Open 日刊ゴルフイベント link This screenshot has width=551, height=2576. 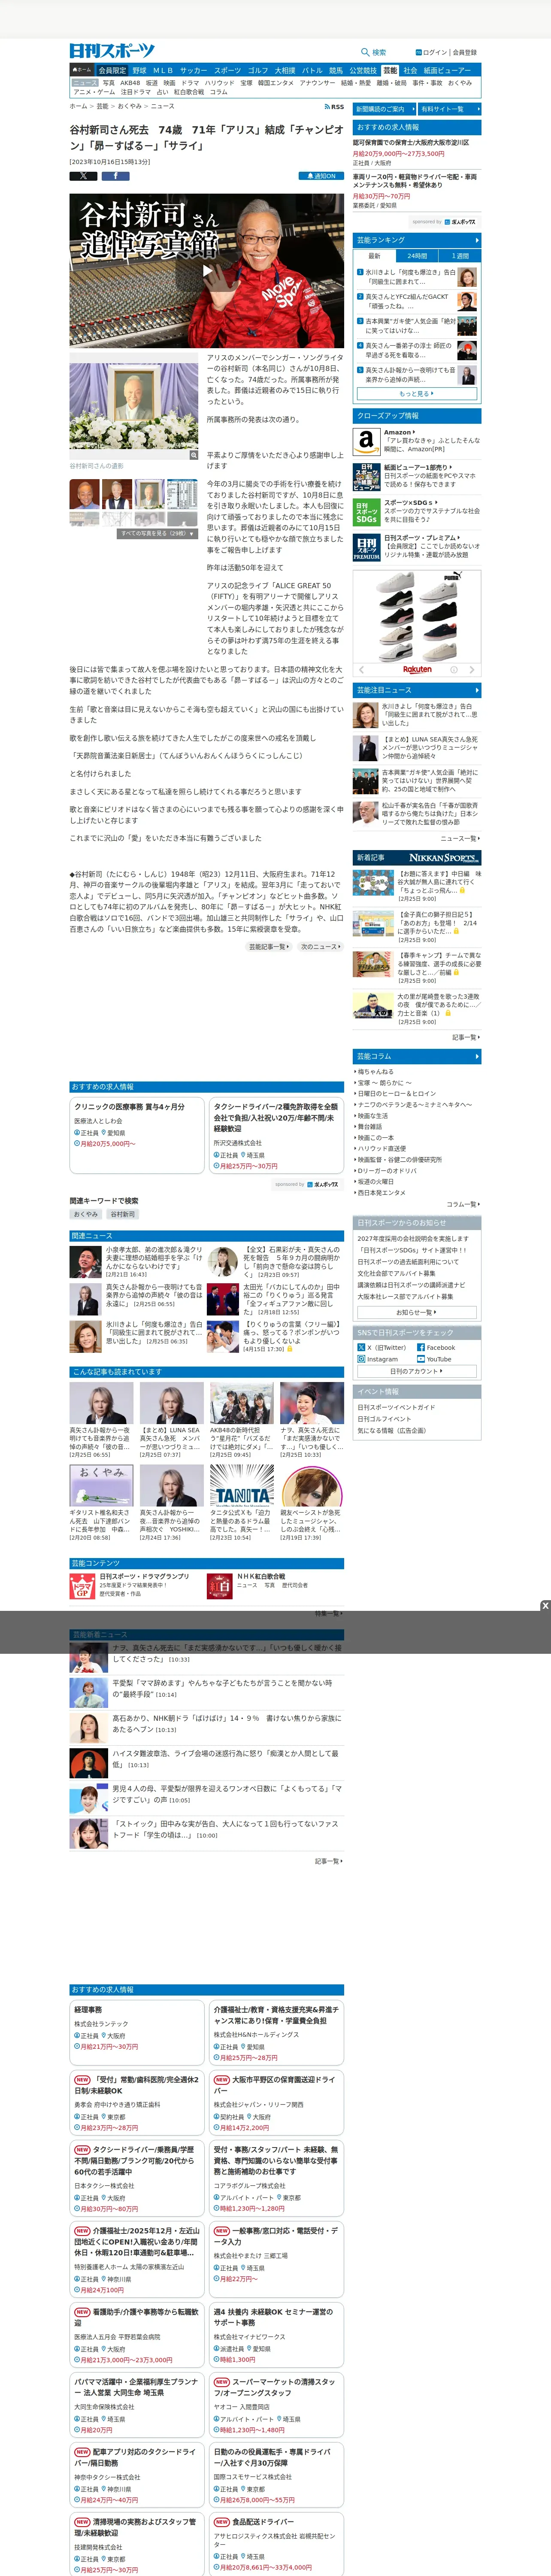(x=384, y=1419)
